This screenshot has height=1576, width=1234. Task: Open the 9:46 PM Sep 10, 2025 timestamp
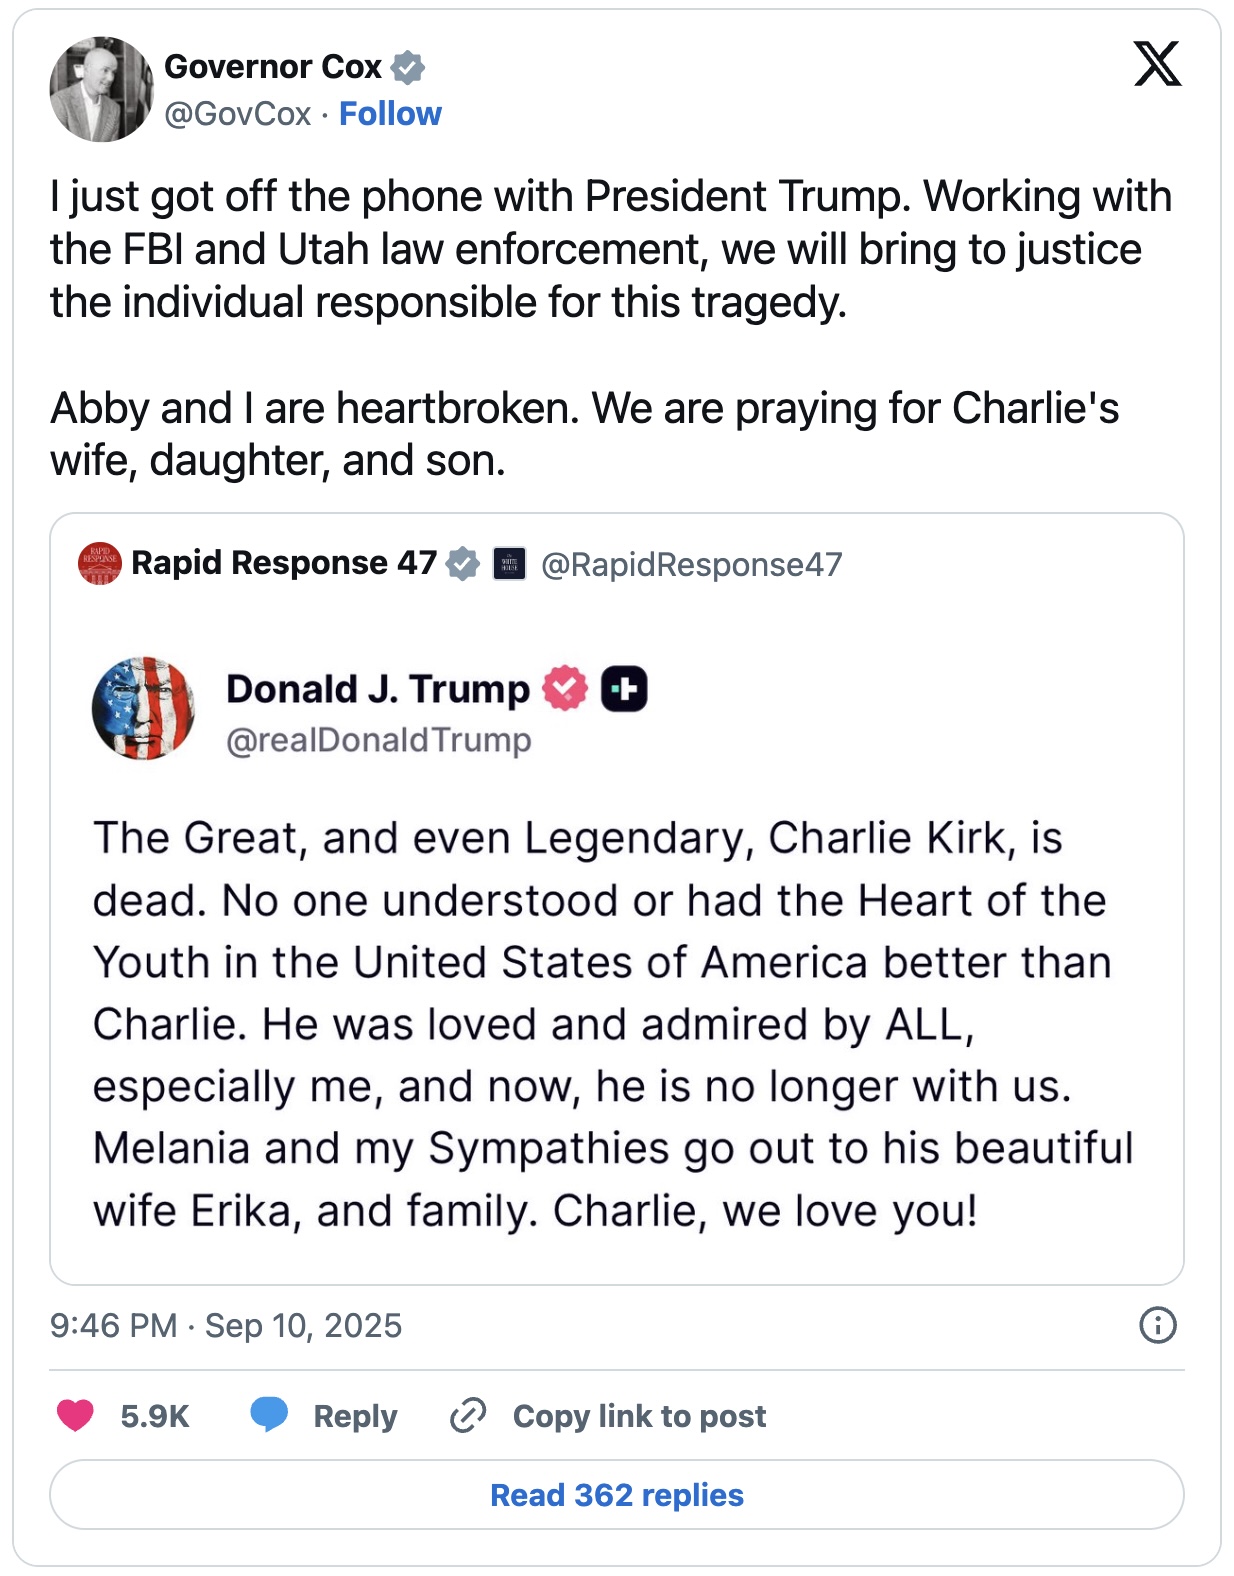coord(226,1326)
